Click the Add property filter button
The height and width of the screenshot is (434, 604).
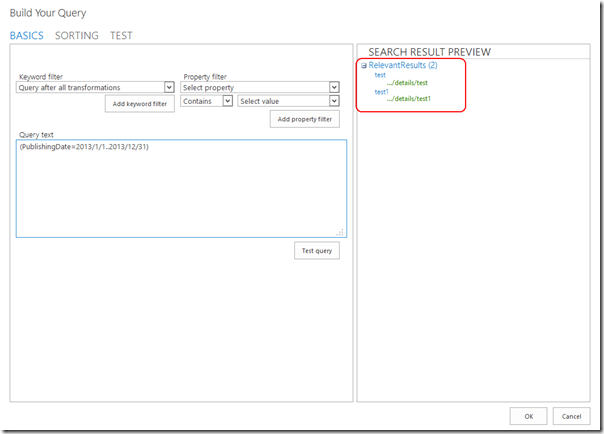[305, 119]
